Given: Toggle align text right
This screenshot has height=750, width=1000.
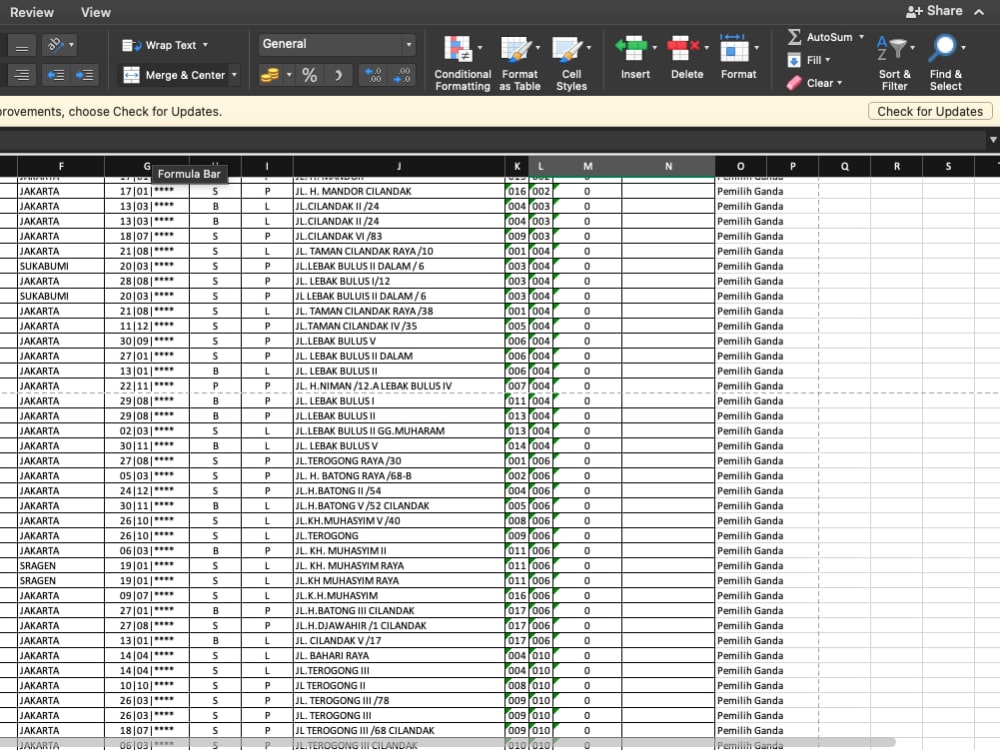Looking at the screenshot, I should (x=22, y=76).
